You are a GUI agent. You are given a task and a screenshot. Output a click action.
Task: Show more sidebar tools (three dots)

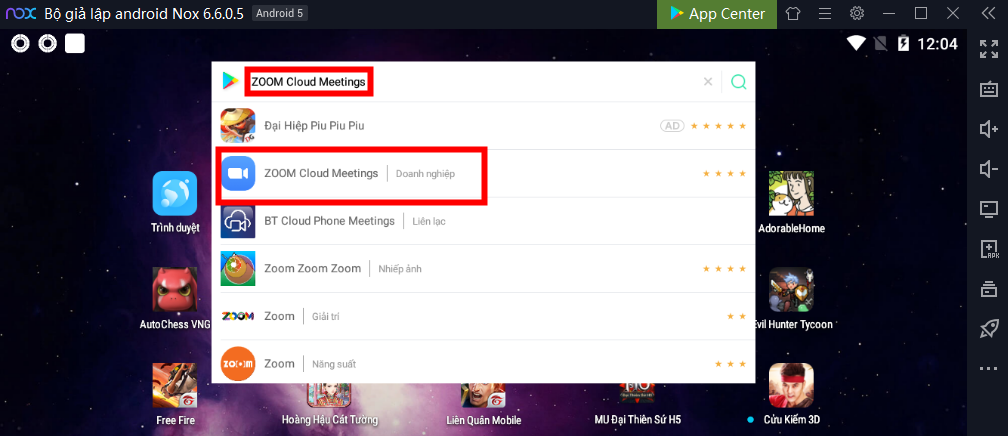point(989,369)
